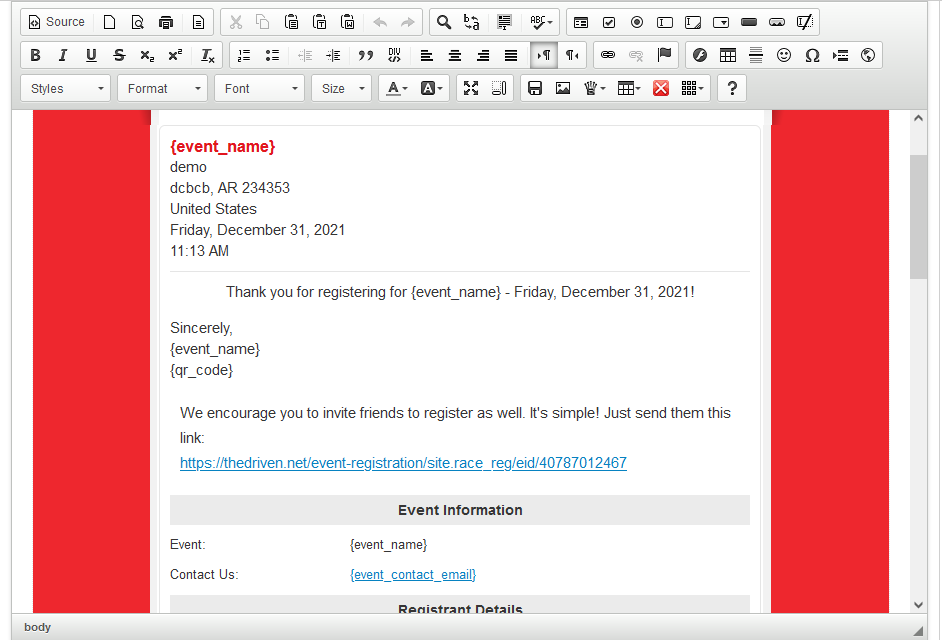Image resolution: width=942 pixels, height=640 pixels.
Task: Insert a smiley emoticon
Action: coord(784,55)
